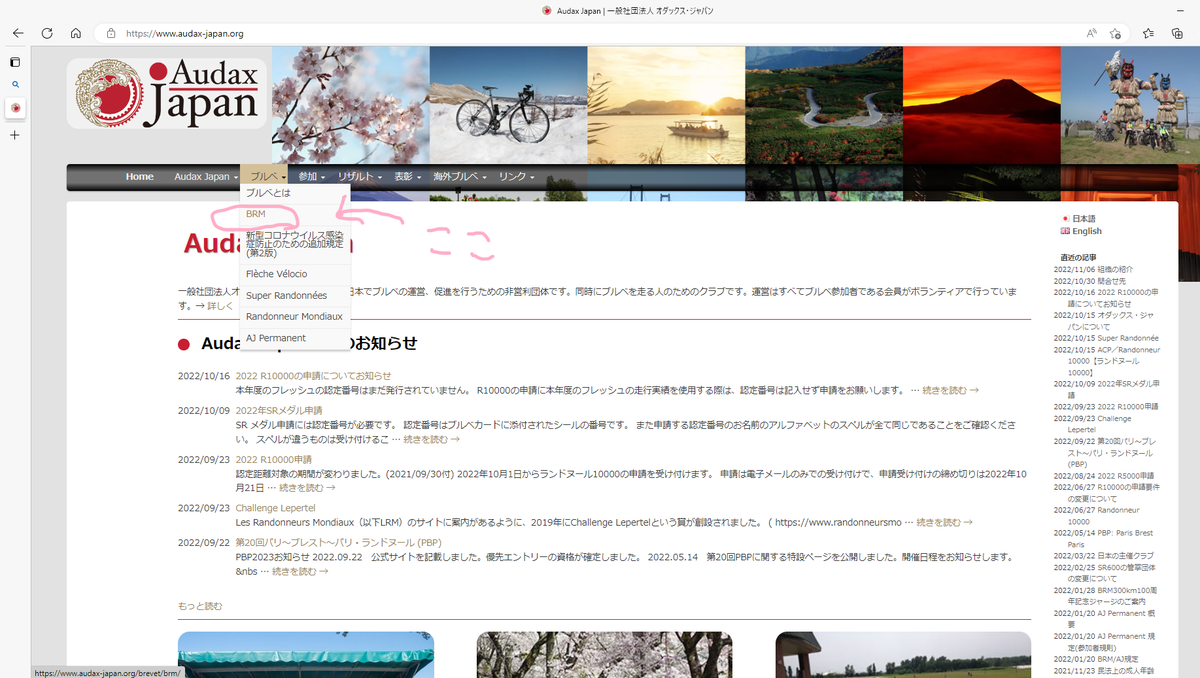Open sidebar article 2022/05/14 PBP: Paris Brest Paris
The height and width of the screenshot is (678, 1200).
point(1106,538)
